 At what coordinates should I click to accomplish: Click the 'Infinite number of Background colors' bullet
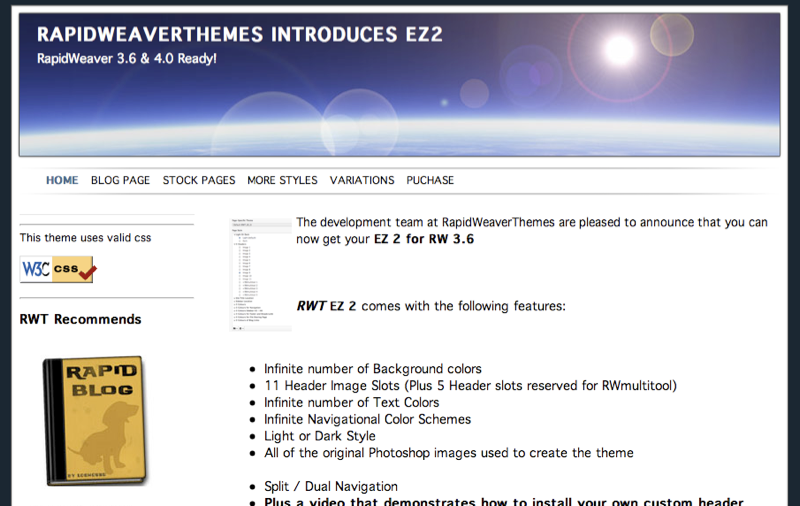373,369
